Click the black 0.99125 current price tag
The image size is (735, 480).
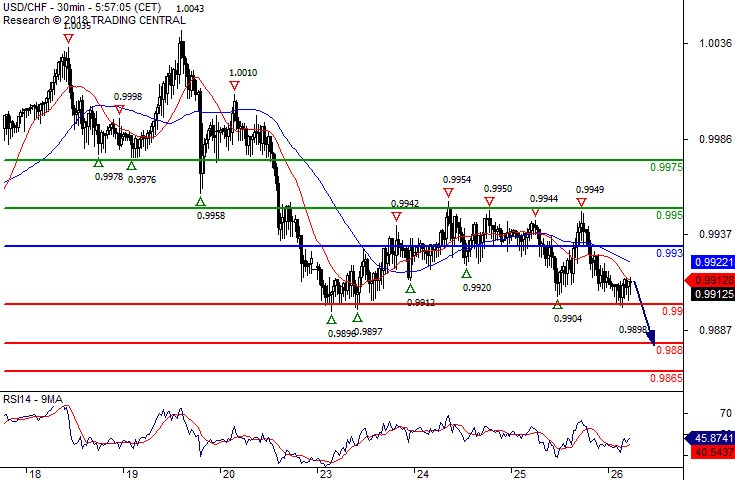click(x=713, y=294)
